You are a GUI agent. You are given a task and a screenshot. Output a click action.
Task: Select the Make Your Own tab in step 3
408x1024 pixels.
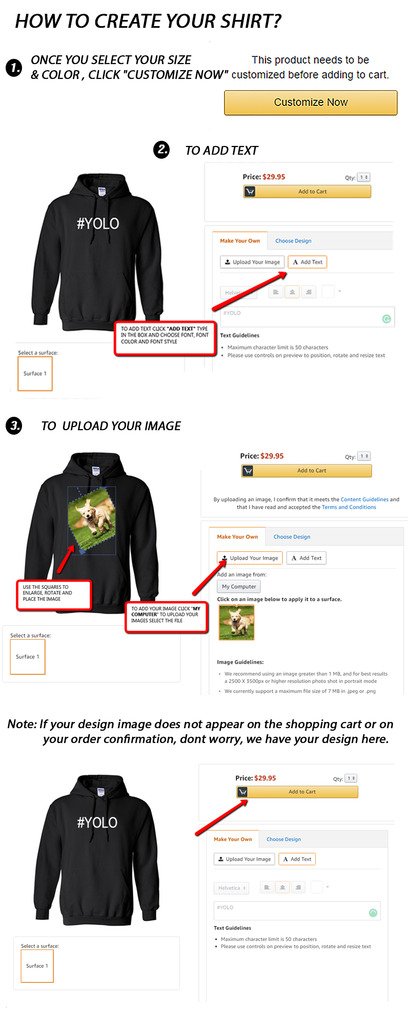pyautogui.click(x=238, y=536)
